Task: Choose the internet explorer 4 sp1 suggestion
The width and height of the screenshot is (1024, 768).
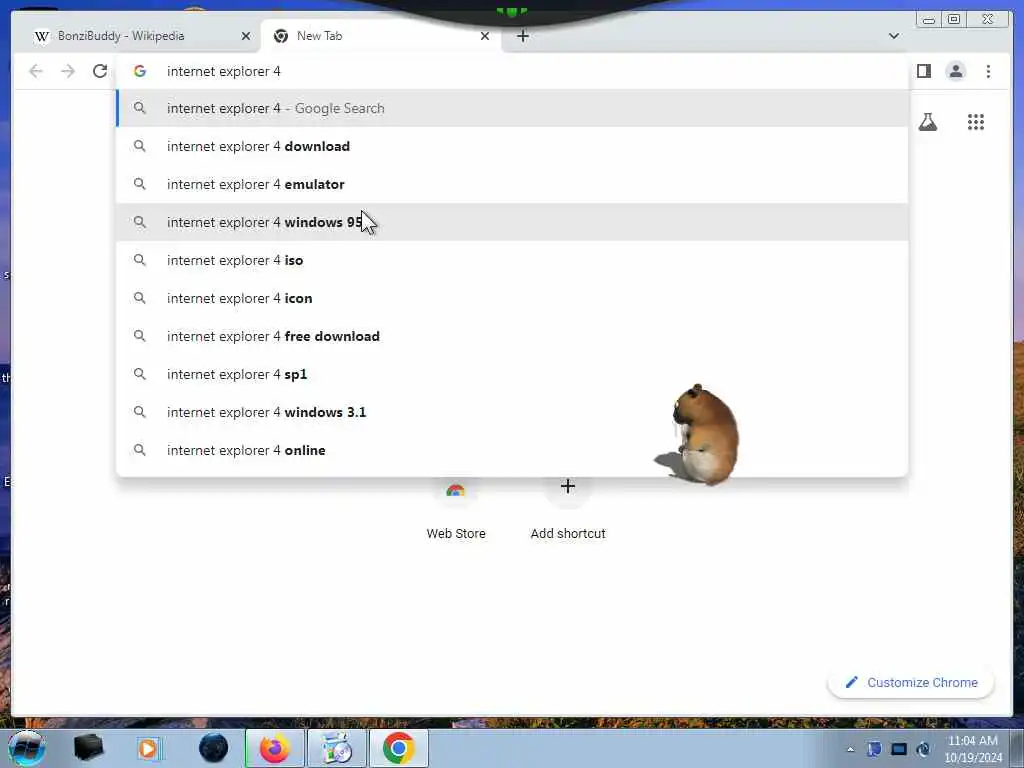Action: (512, 374)
